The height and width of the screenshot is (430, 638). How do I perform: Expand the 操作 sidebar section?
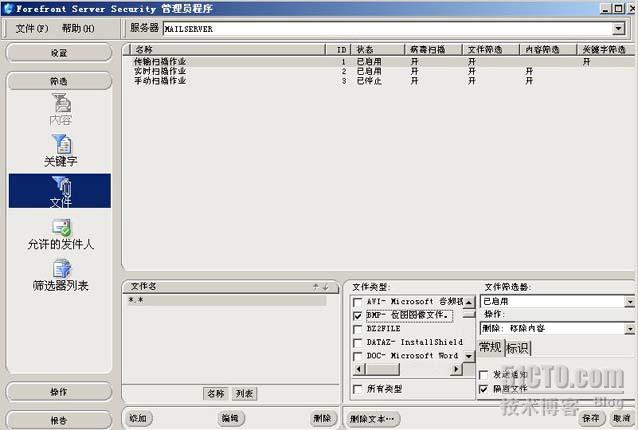tap(59, 392)
